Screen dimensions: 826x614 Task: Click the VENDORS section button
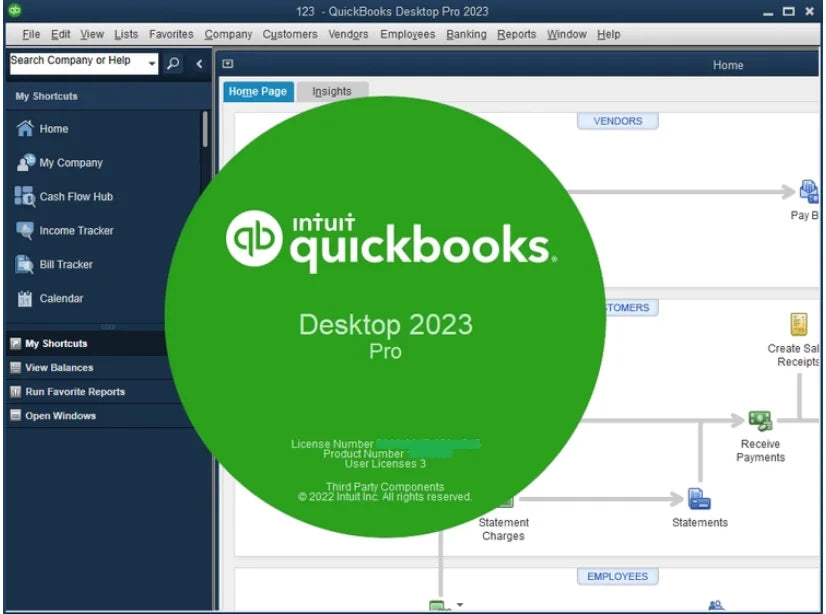point(617,121)
